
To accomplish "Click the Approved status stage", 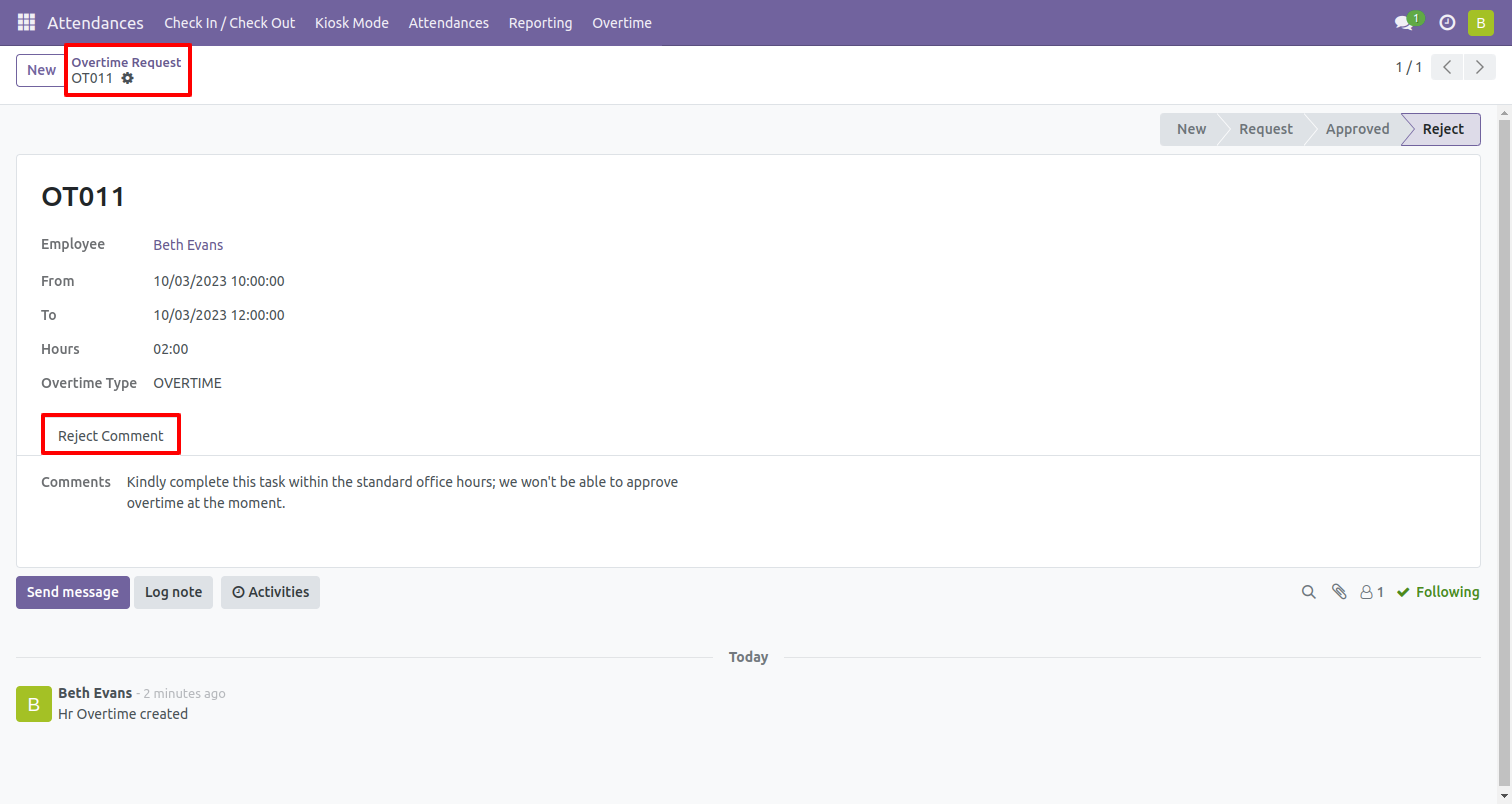I will point(1357,129).
